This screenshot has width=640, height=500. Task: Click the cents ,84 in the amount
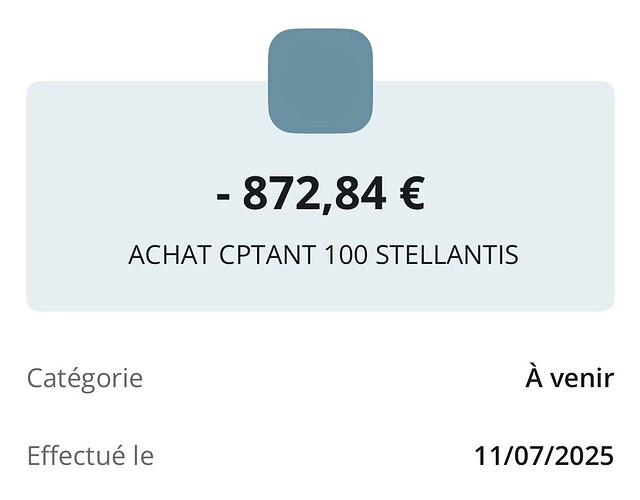[353, 195]
